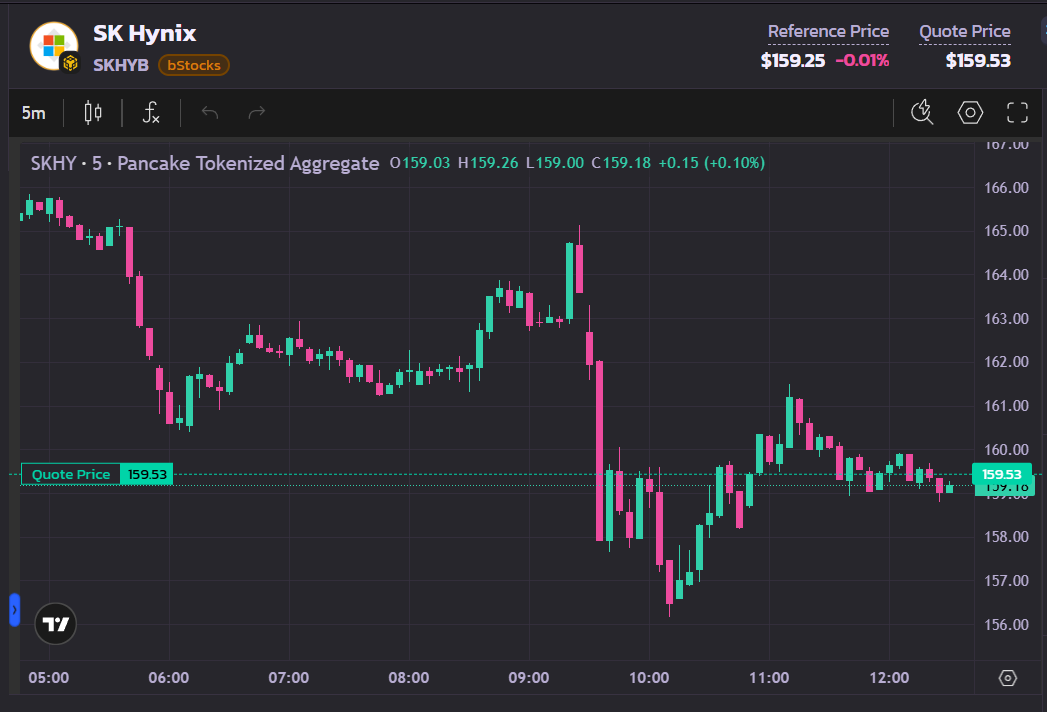This screenshot has height=712, width=1047.
Task: Redo the chart action
Action: pos(256,113)
